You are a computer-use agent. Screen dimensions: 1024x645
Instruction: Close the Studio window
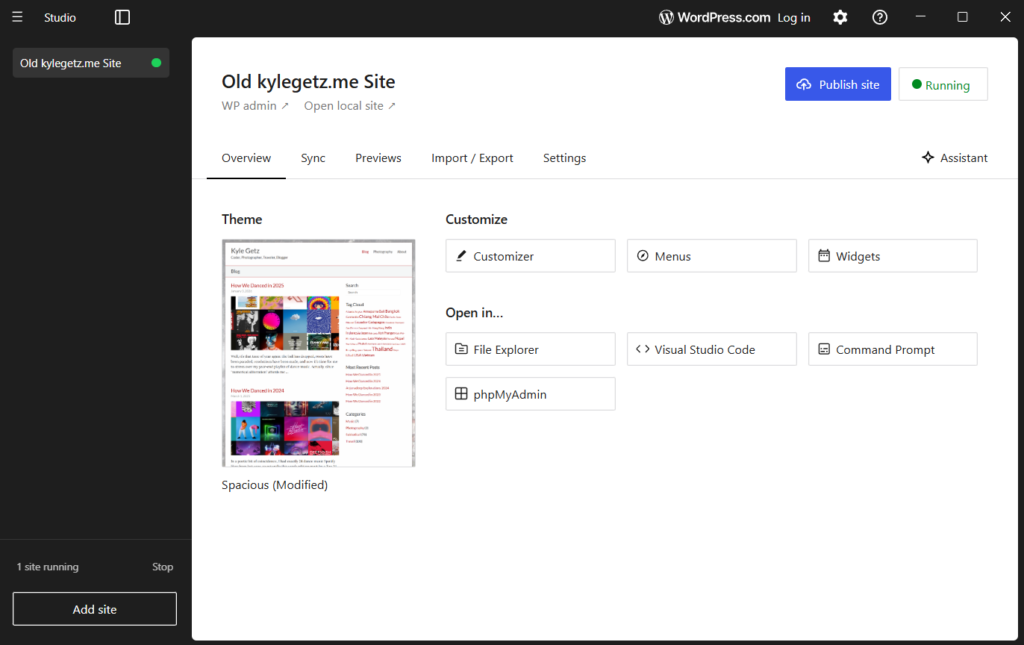click(1005, 17)
